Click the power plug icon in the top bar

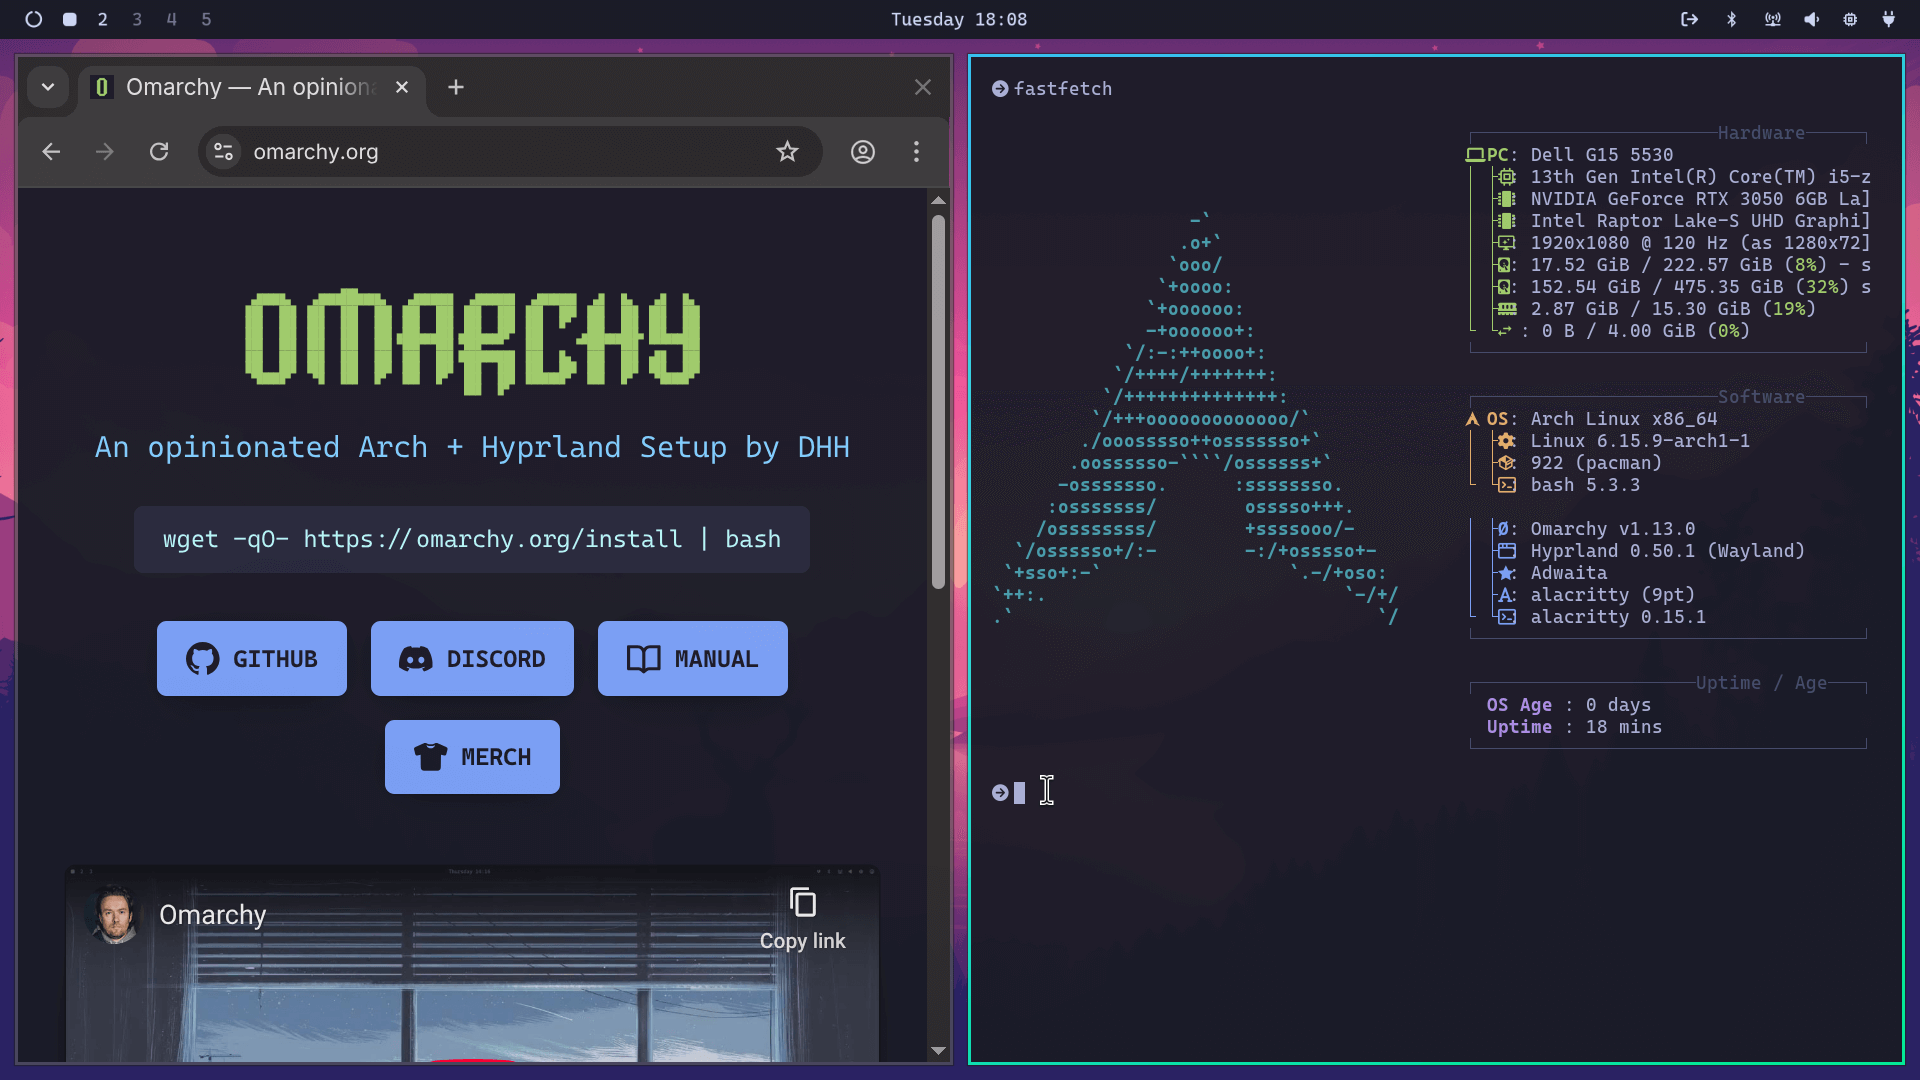point(1889,19)
